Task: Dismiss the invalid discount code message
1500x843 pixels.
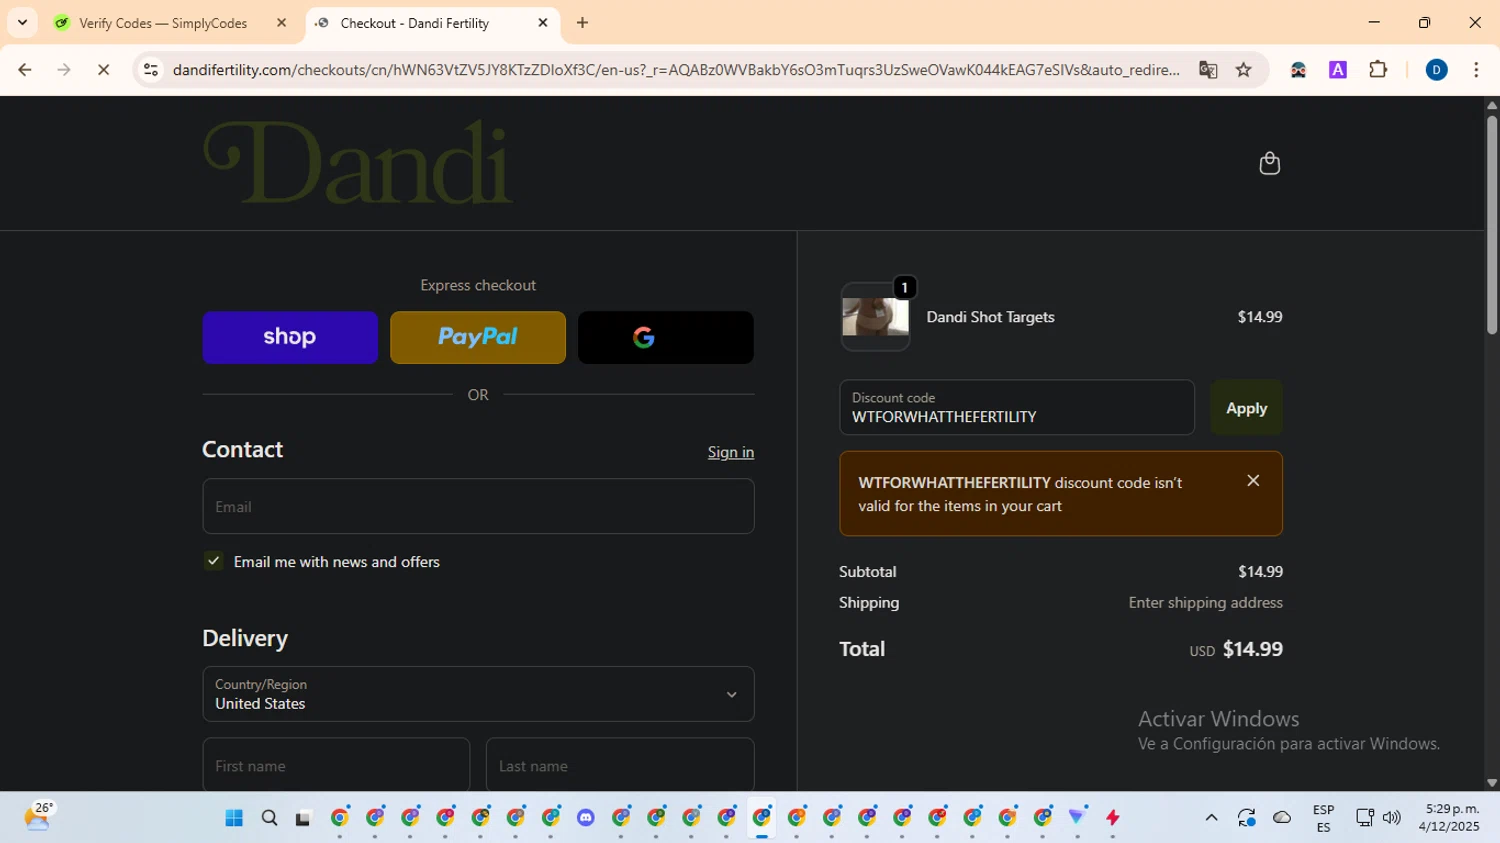Action: (x=1253, y=481)
